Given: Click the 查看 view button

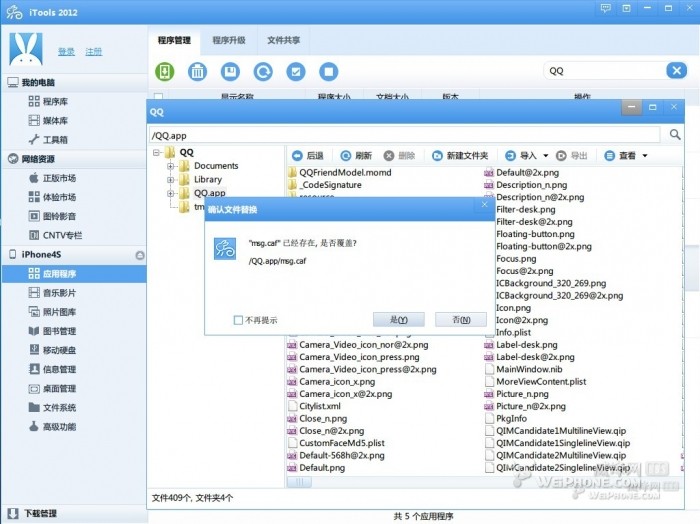Looking at the screenshot, I should (620, 155).
